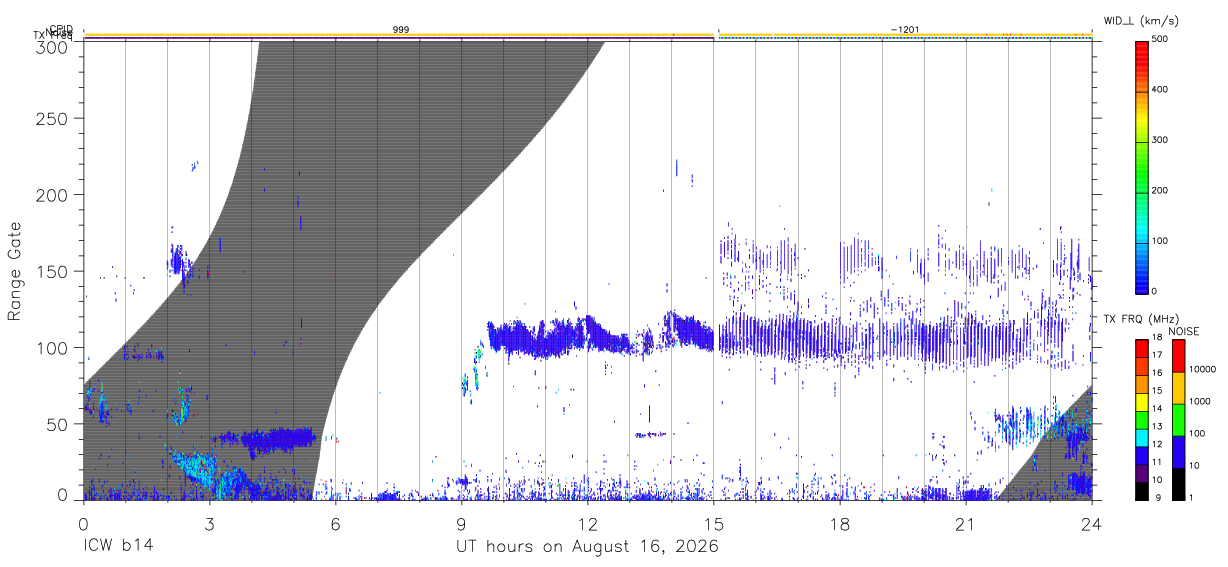Click the '16' tick on TX FRQ legend
Screen dimensions: 1228x567
pyautogui.click(x=1158, y=375)
